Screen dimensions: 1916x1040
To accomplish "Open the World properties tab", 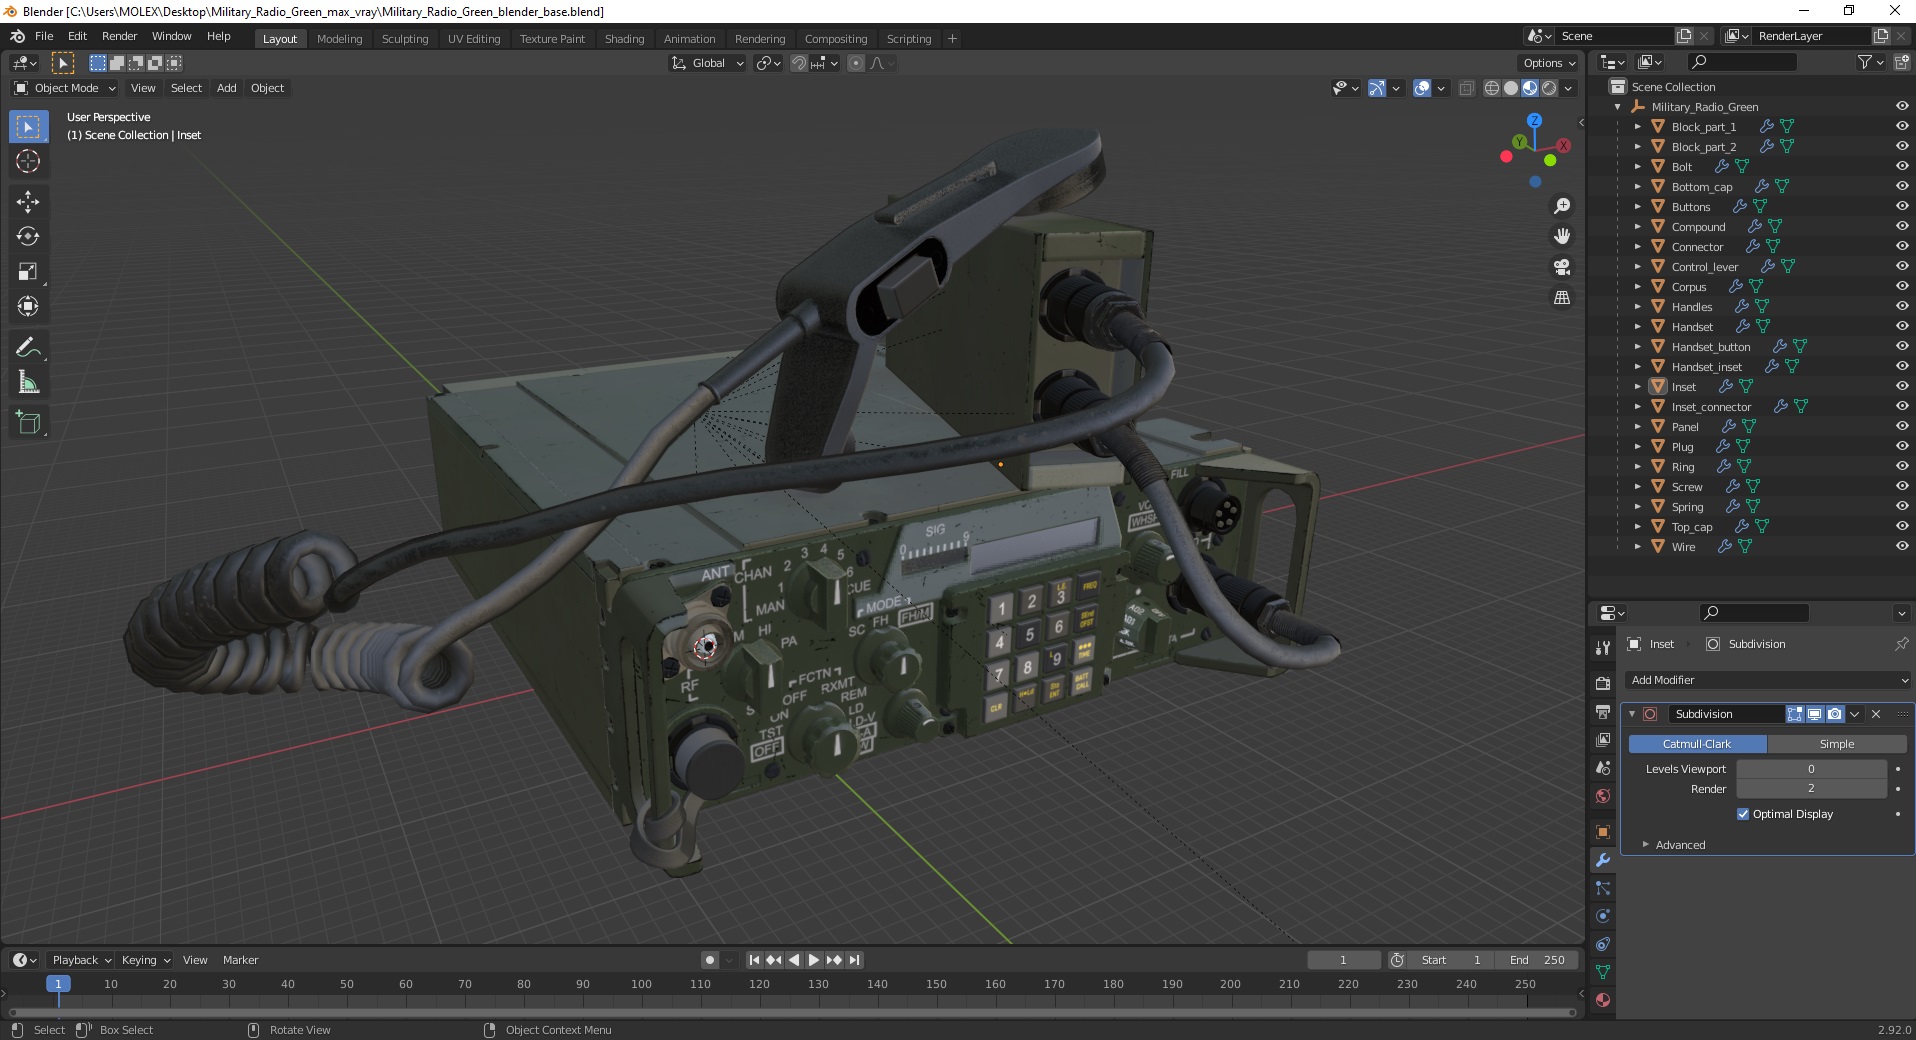I will click(1603, 796).
